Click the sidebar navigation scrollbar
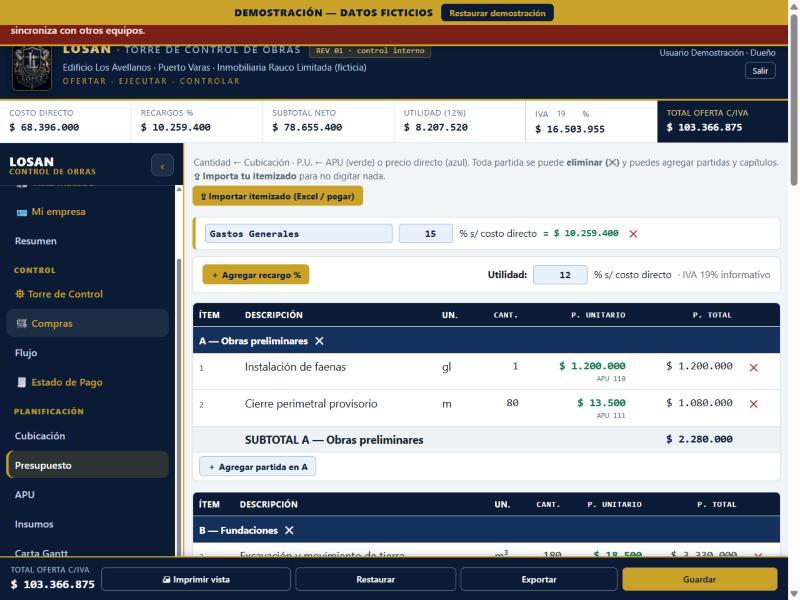The width and height of the screenshot is (800, 600). pyautogui.click(x=179, y=408)
